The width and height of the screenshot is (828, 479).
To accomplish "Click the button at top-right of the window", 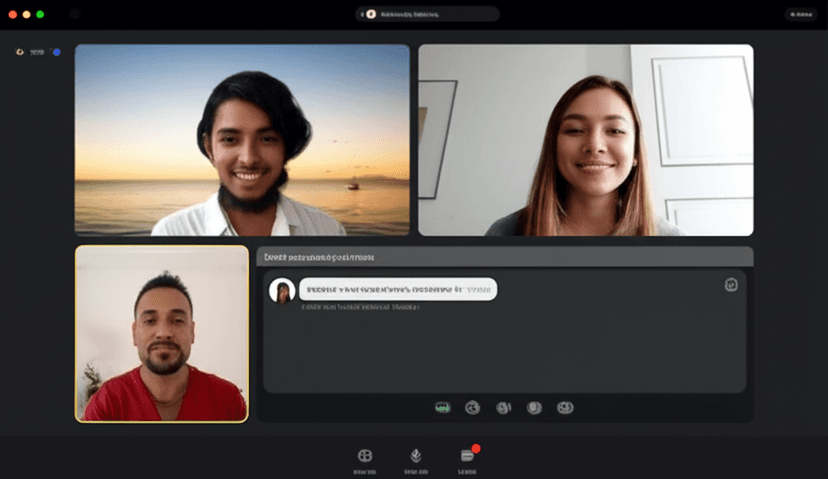I will pyautogui.click(x=800, y=14).
